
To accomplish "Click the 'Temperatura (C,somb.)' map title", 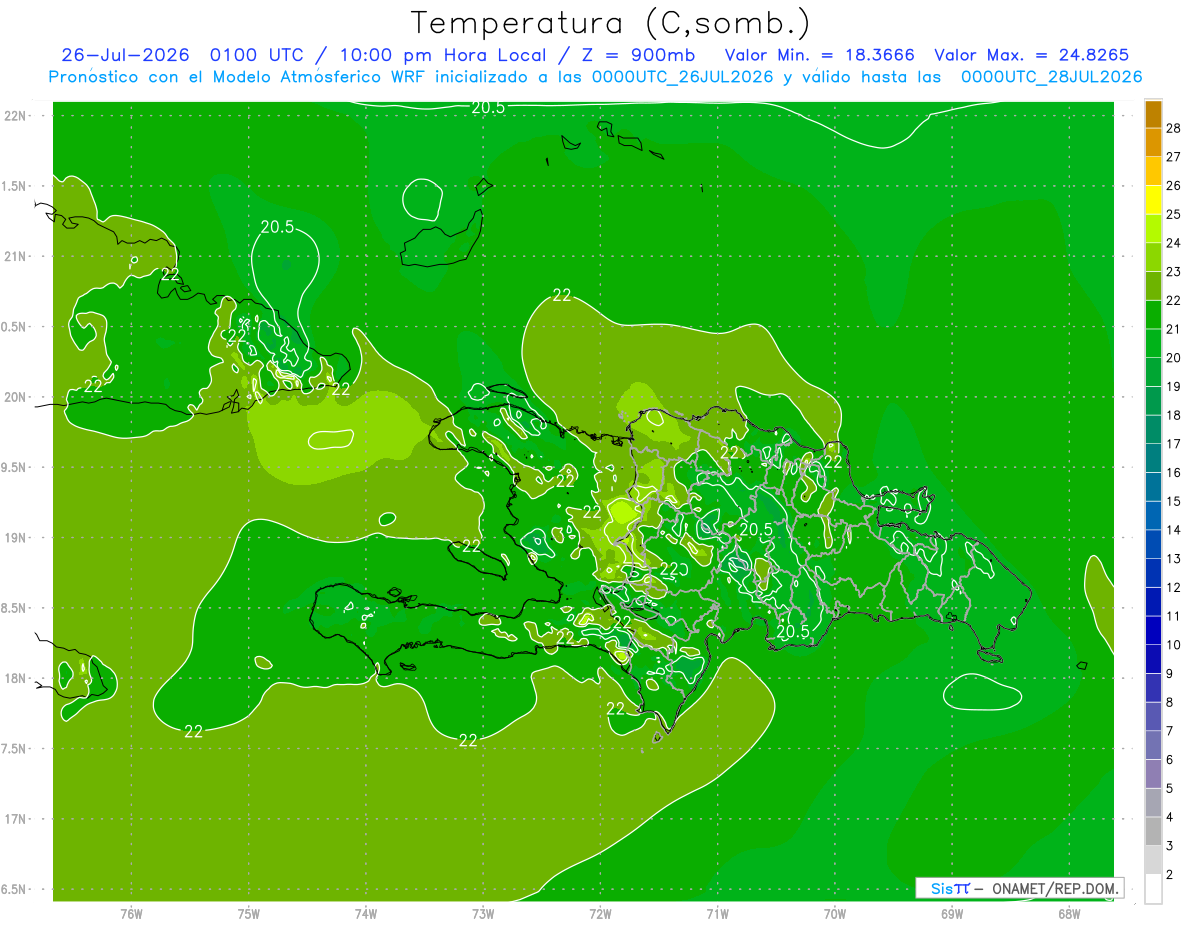I will (610, 24).
